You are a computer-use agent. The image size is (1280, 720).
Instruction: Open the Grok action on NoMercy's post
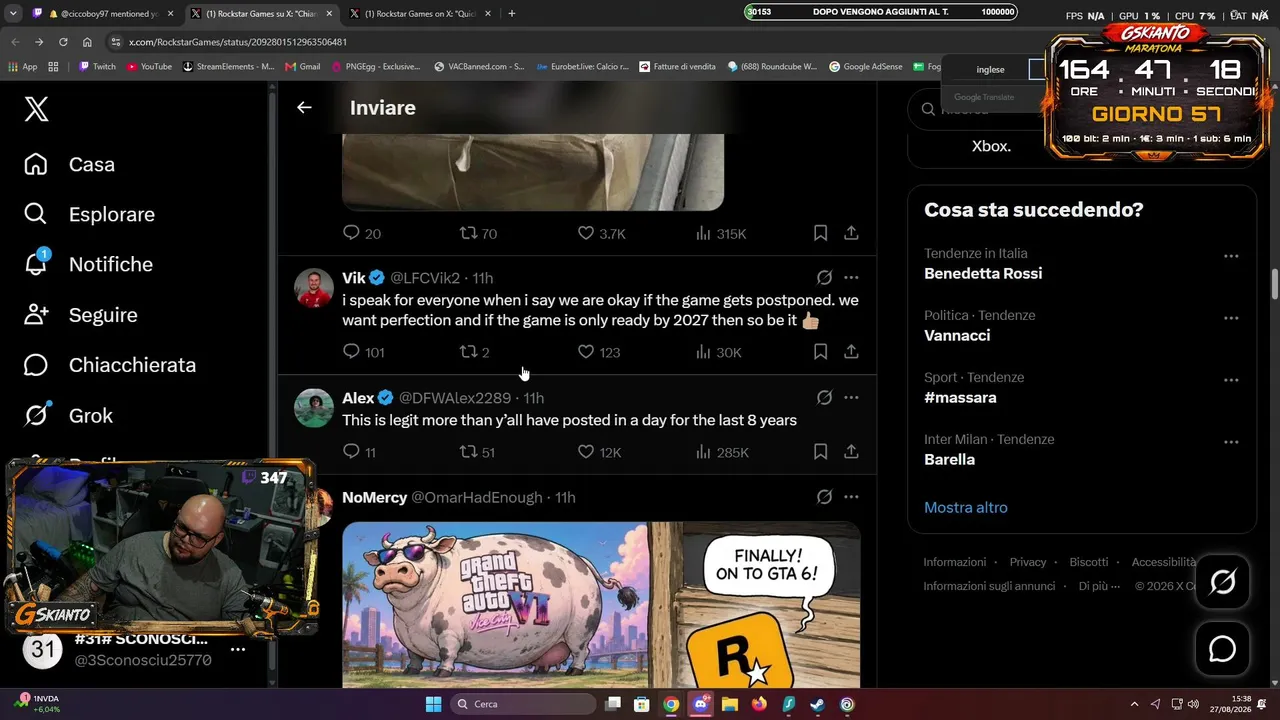coord(824,497)
